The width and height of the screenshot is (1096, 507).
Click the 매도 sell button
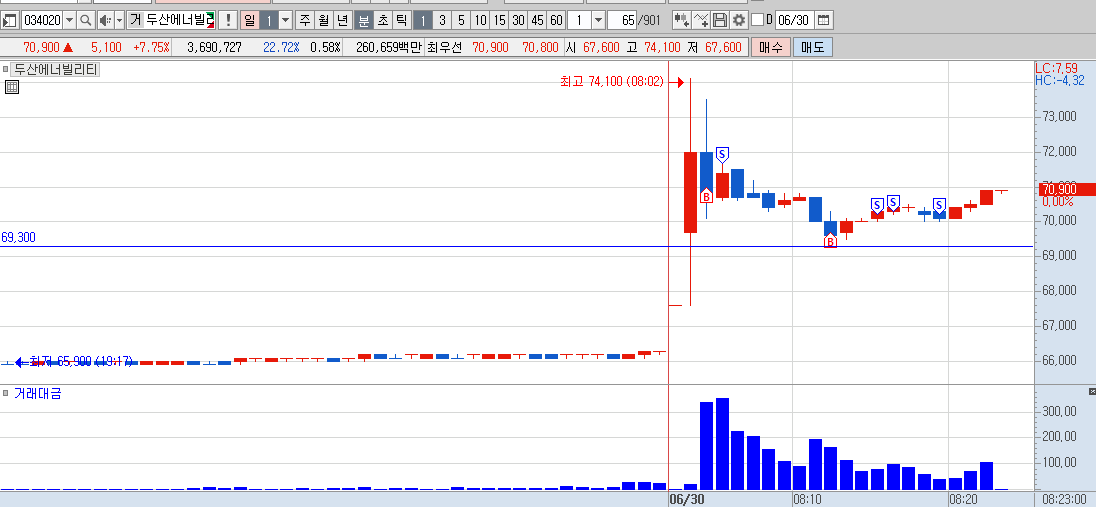pyautogui.click(x=813, y=48)
